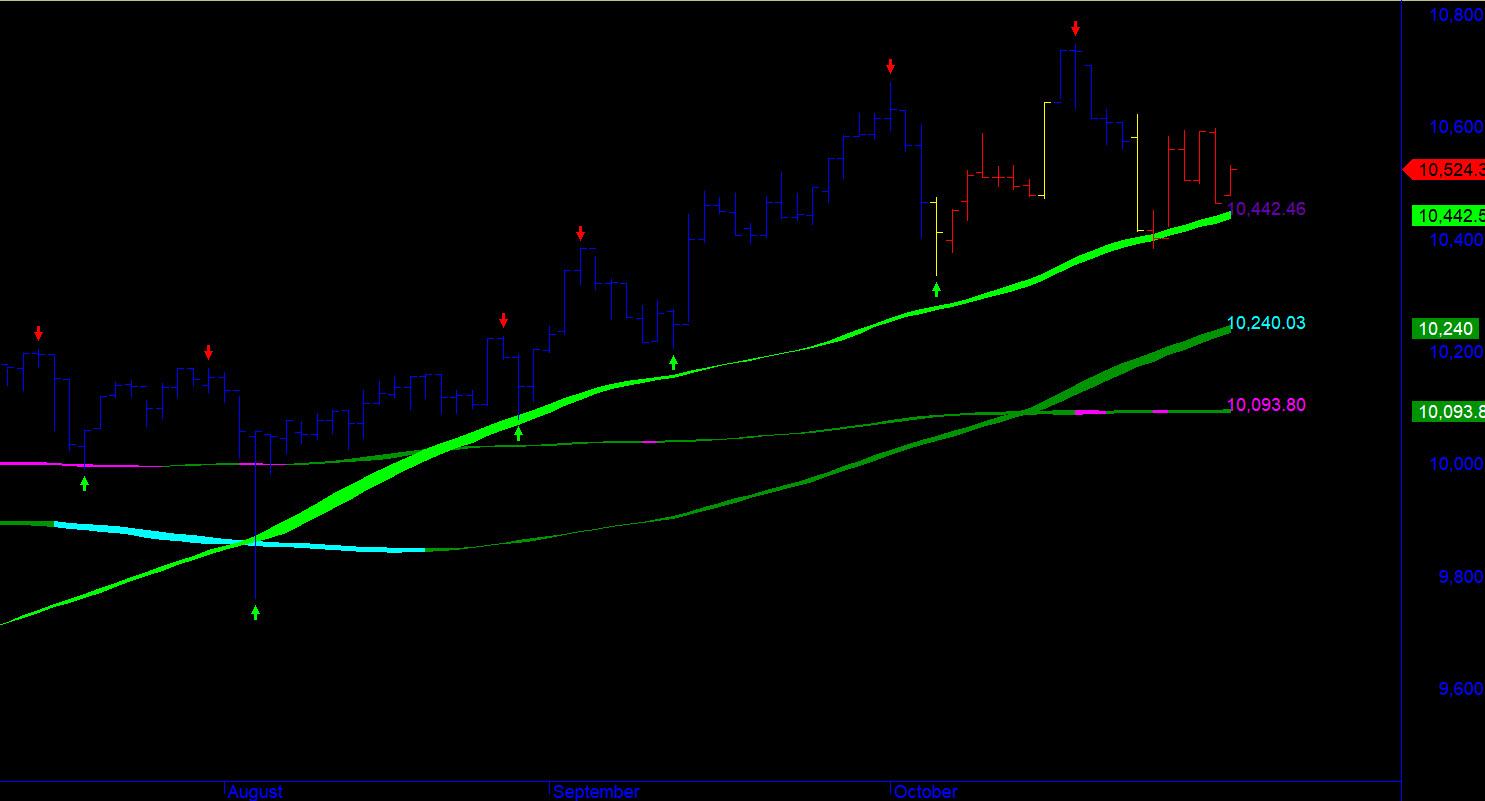
Task: Select red sell arrow above early September peak
Action: (580, 234)
